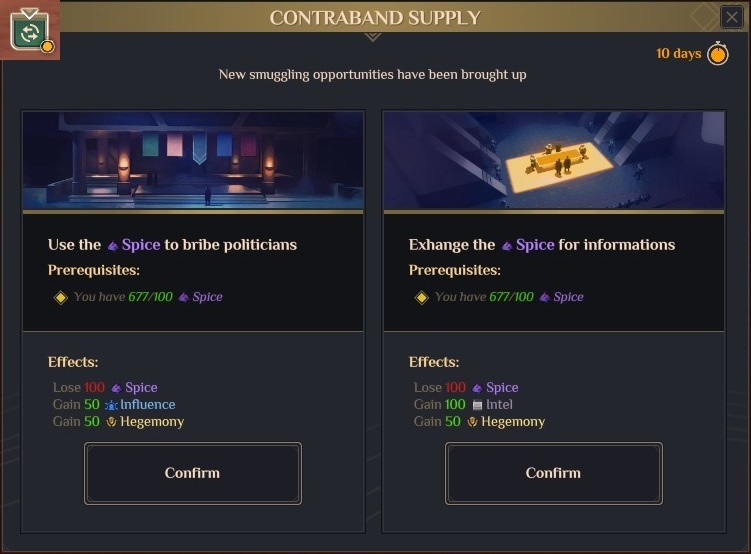
Task: Click the Intel icon in information effects
Action: 477,405
